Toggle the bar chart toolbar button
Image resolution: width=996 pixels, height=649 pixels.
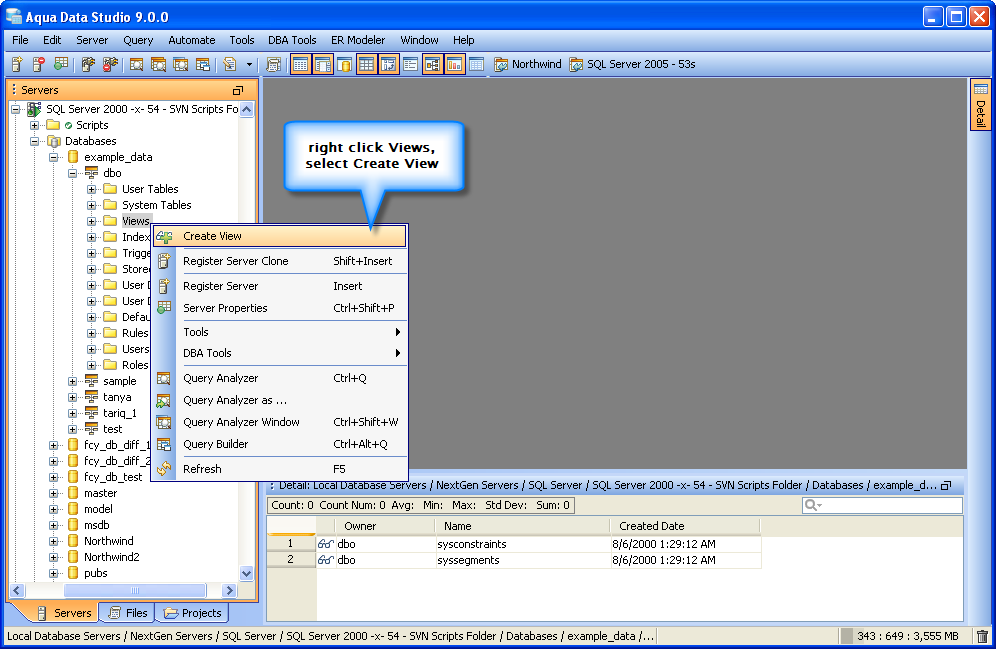pos(455,64)
